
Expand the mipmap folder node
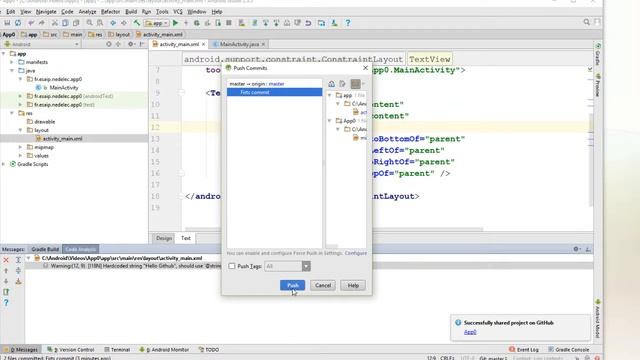click(20, 147)
